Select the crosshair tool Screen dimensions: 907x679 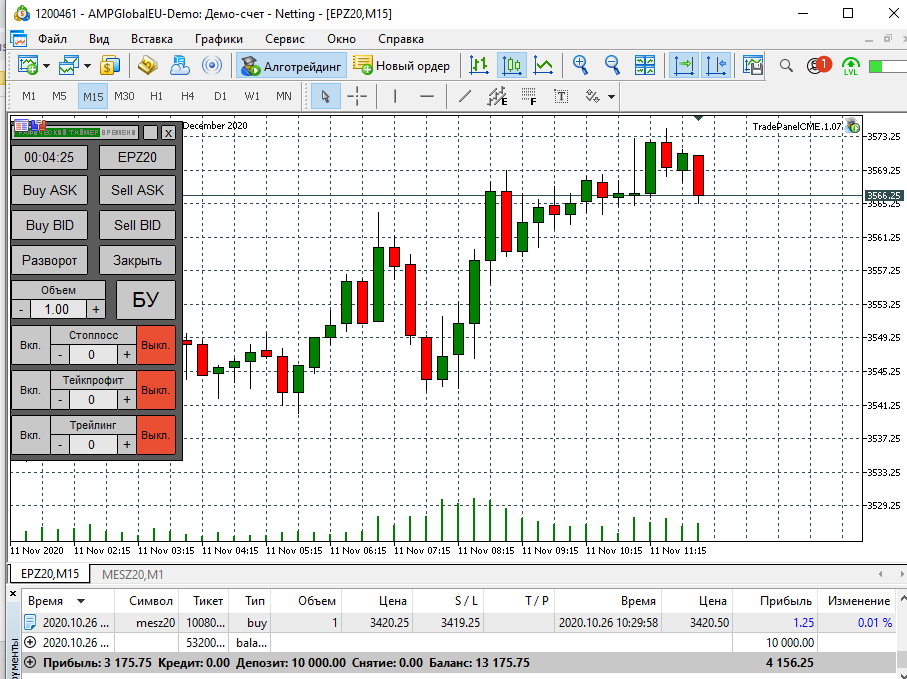357,97
